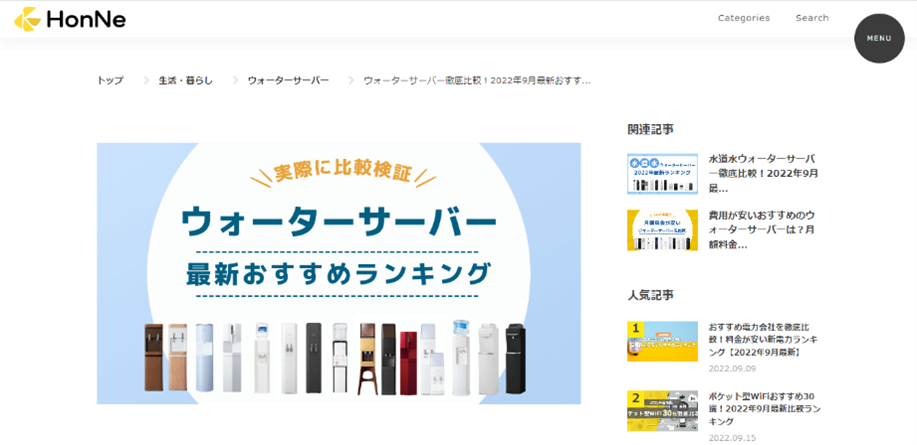Open 費用が安いおすすめのウォーターサーバー article link

(763, 230)
